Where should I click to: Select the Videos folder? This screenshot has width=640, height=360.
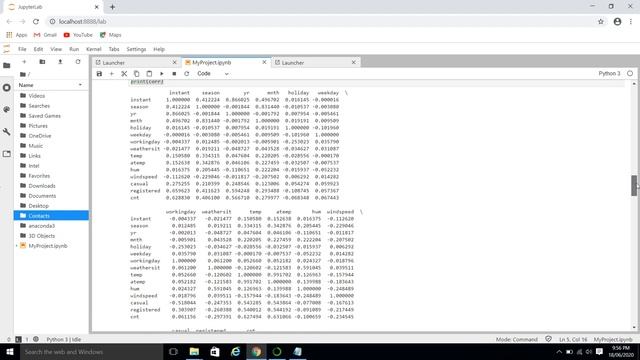(51, 96)
